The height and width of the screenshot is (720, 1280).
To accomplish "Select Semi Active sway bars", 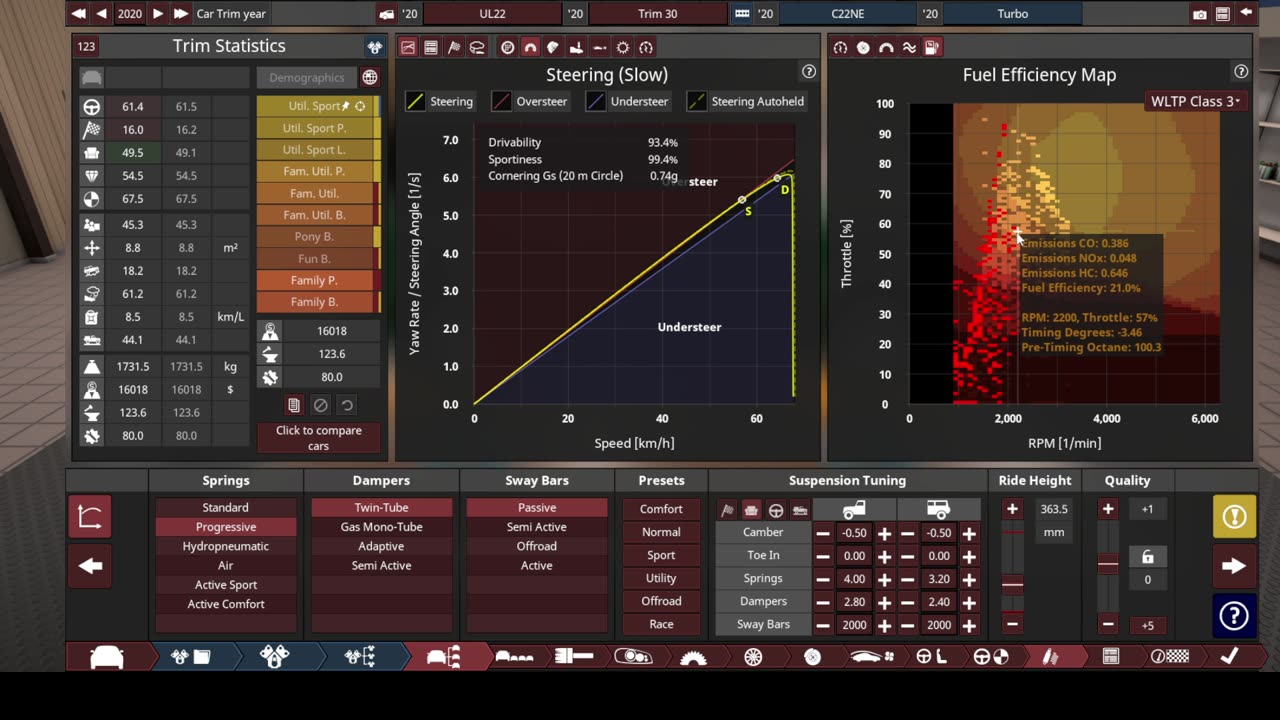I will pos(537,527).
